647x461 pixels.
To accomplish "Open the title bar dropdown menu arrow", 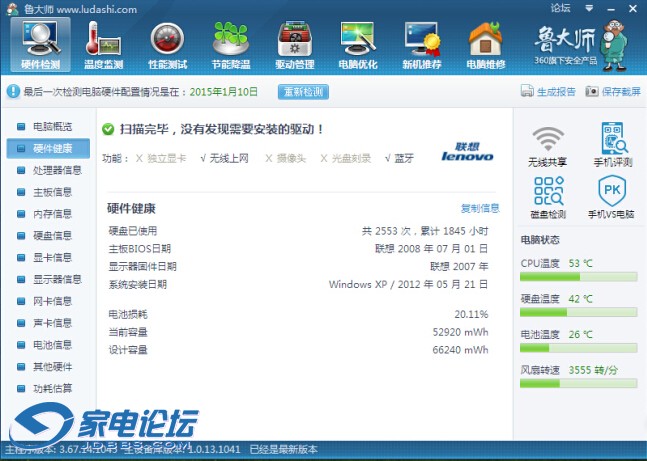I will (x=589, y=8).
